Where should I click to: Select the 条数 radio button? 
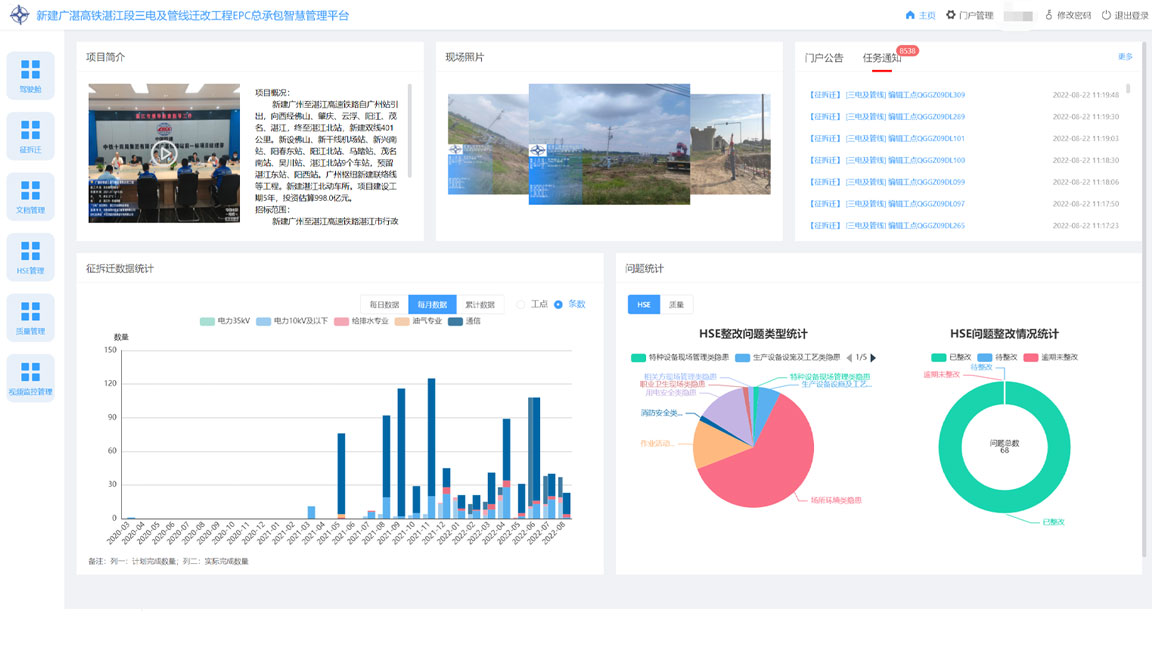558,304
